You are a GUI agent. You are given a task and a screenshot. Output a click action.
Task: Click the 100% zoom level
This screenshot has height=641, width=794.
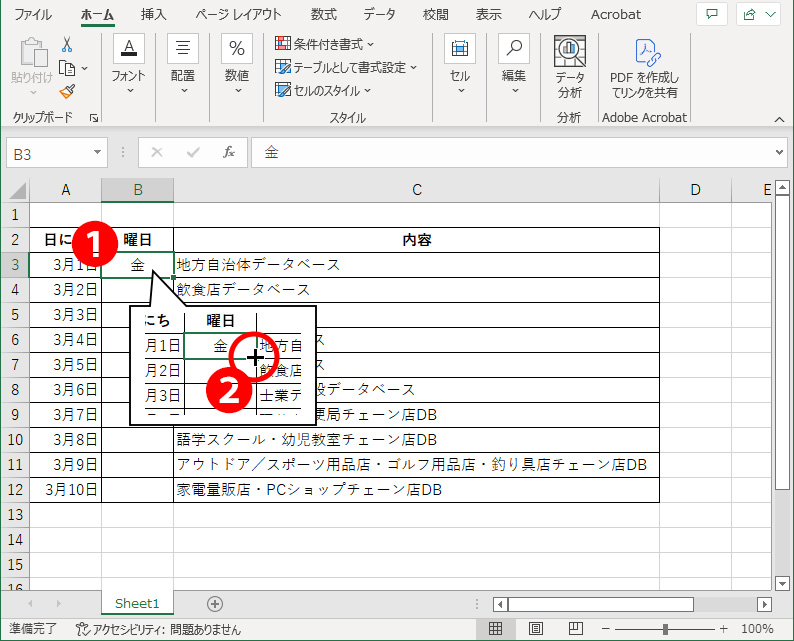pyautogui.click(x=757, y=629)
